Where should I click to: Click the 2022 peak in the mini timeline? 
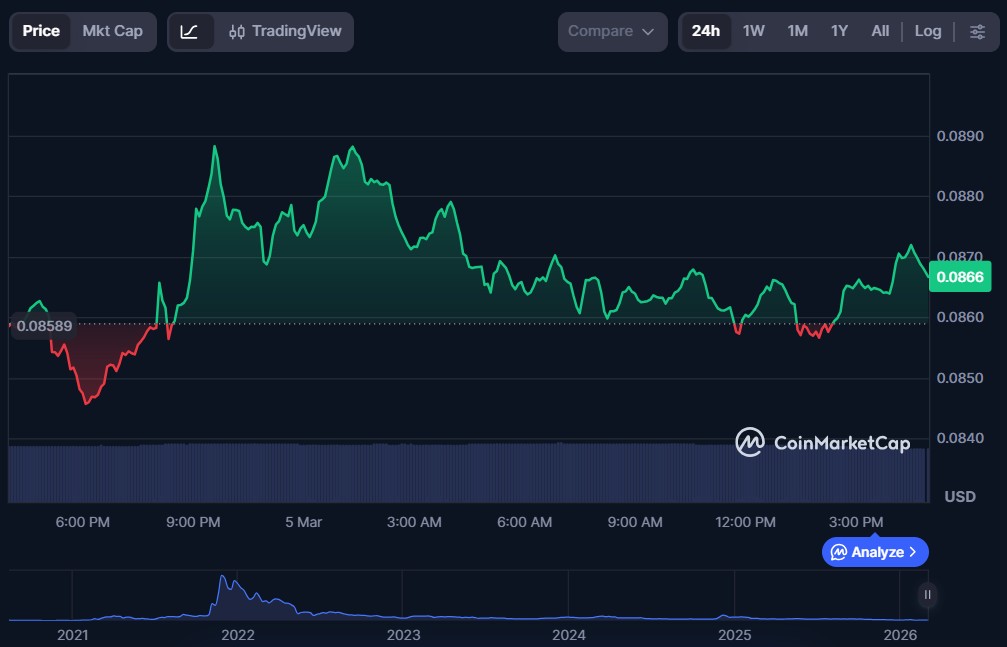tap(222, 578)
